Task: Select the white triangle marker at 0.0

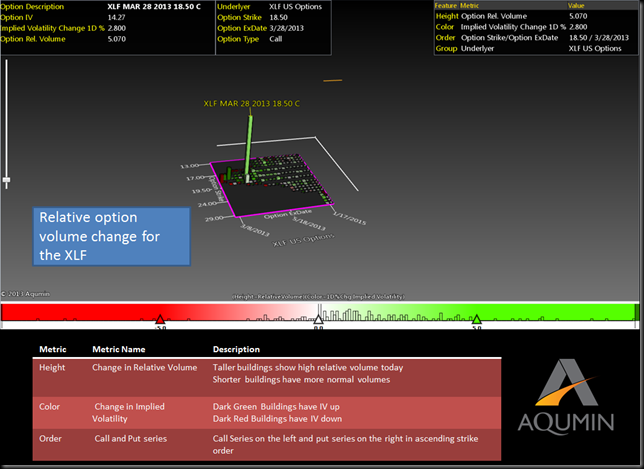Action: (x=318, y=320)
